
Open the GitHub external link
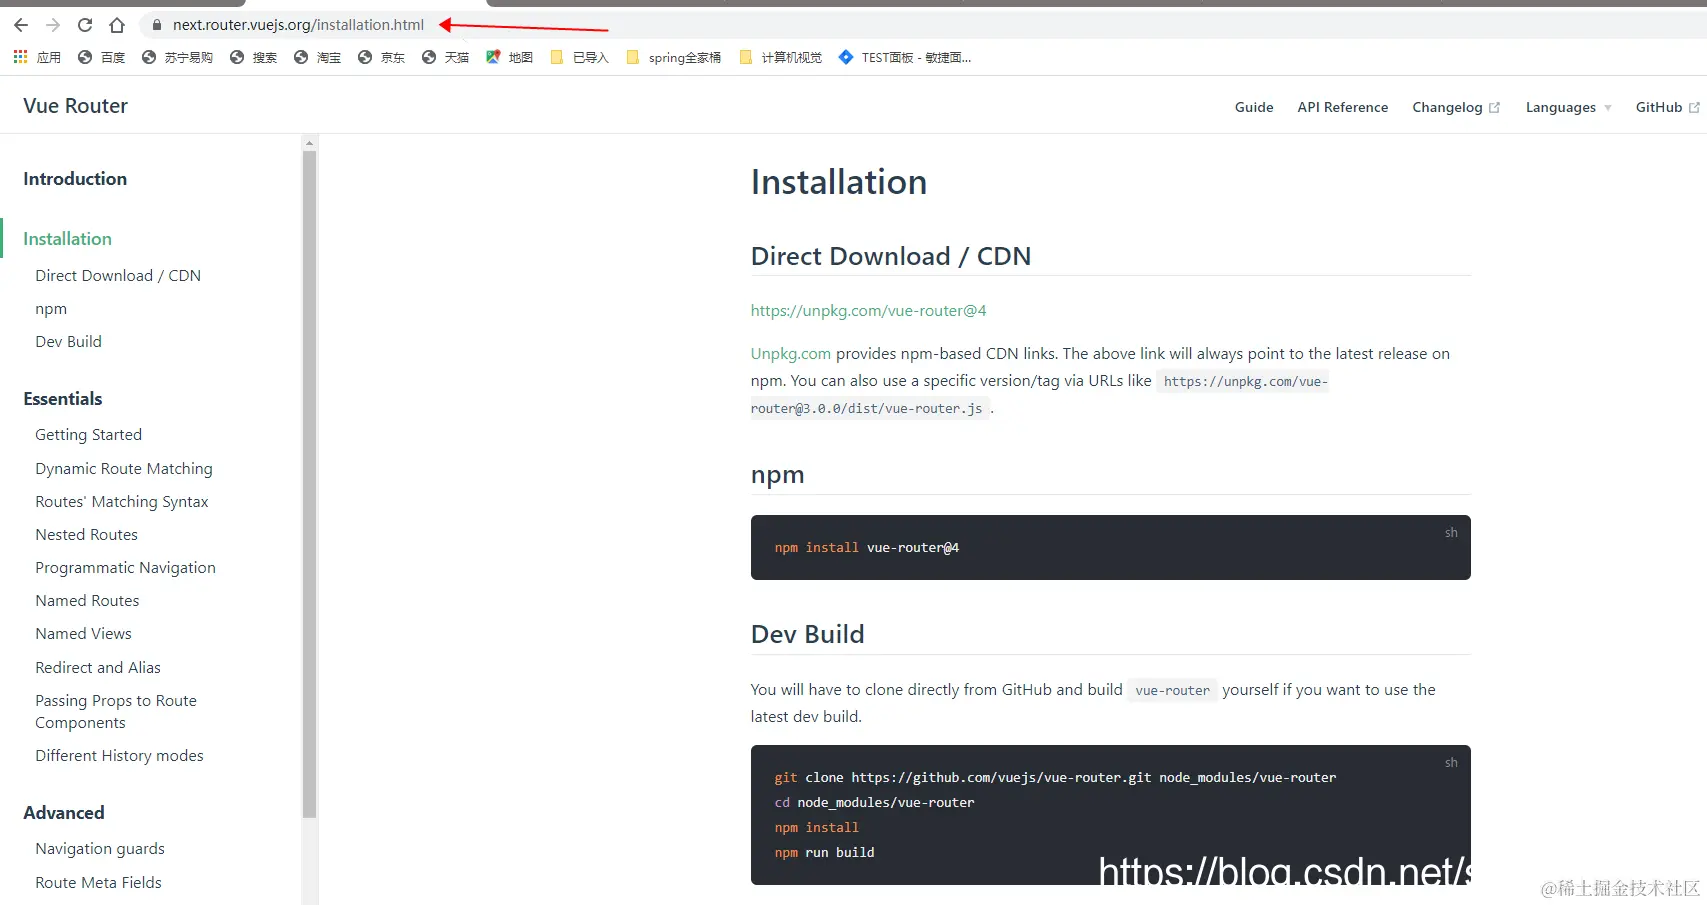(1667, 107)
